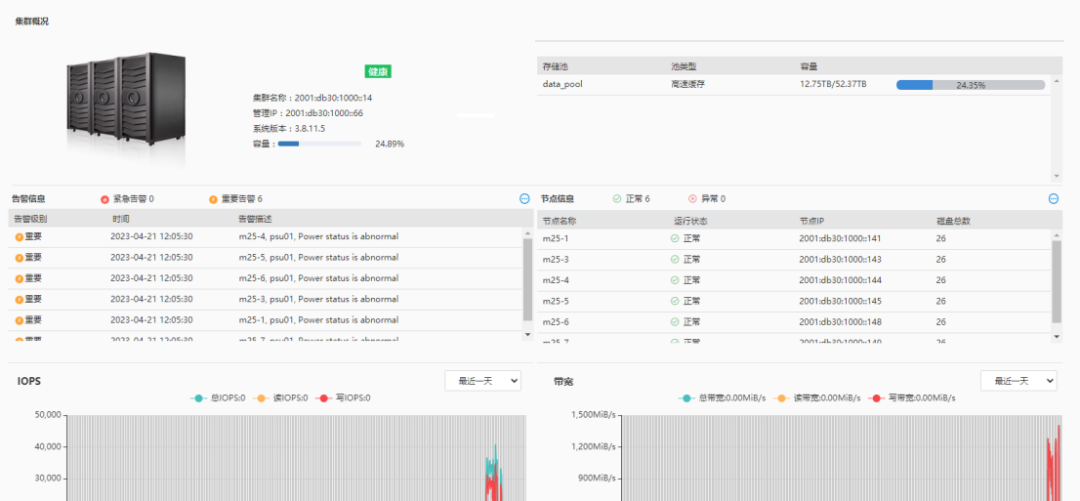Viewport: 1080px width, 501px height.
Task: Click the green status icon for node m25-1
Action: pyautogui.click(x=675, y=238)
